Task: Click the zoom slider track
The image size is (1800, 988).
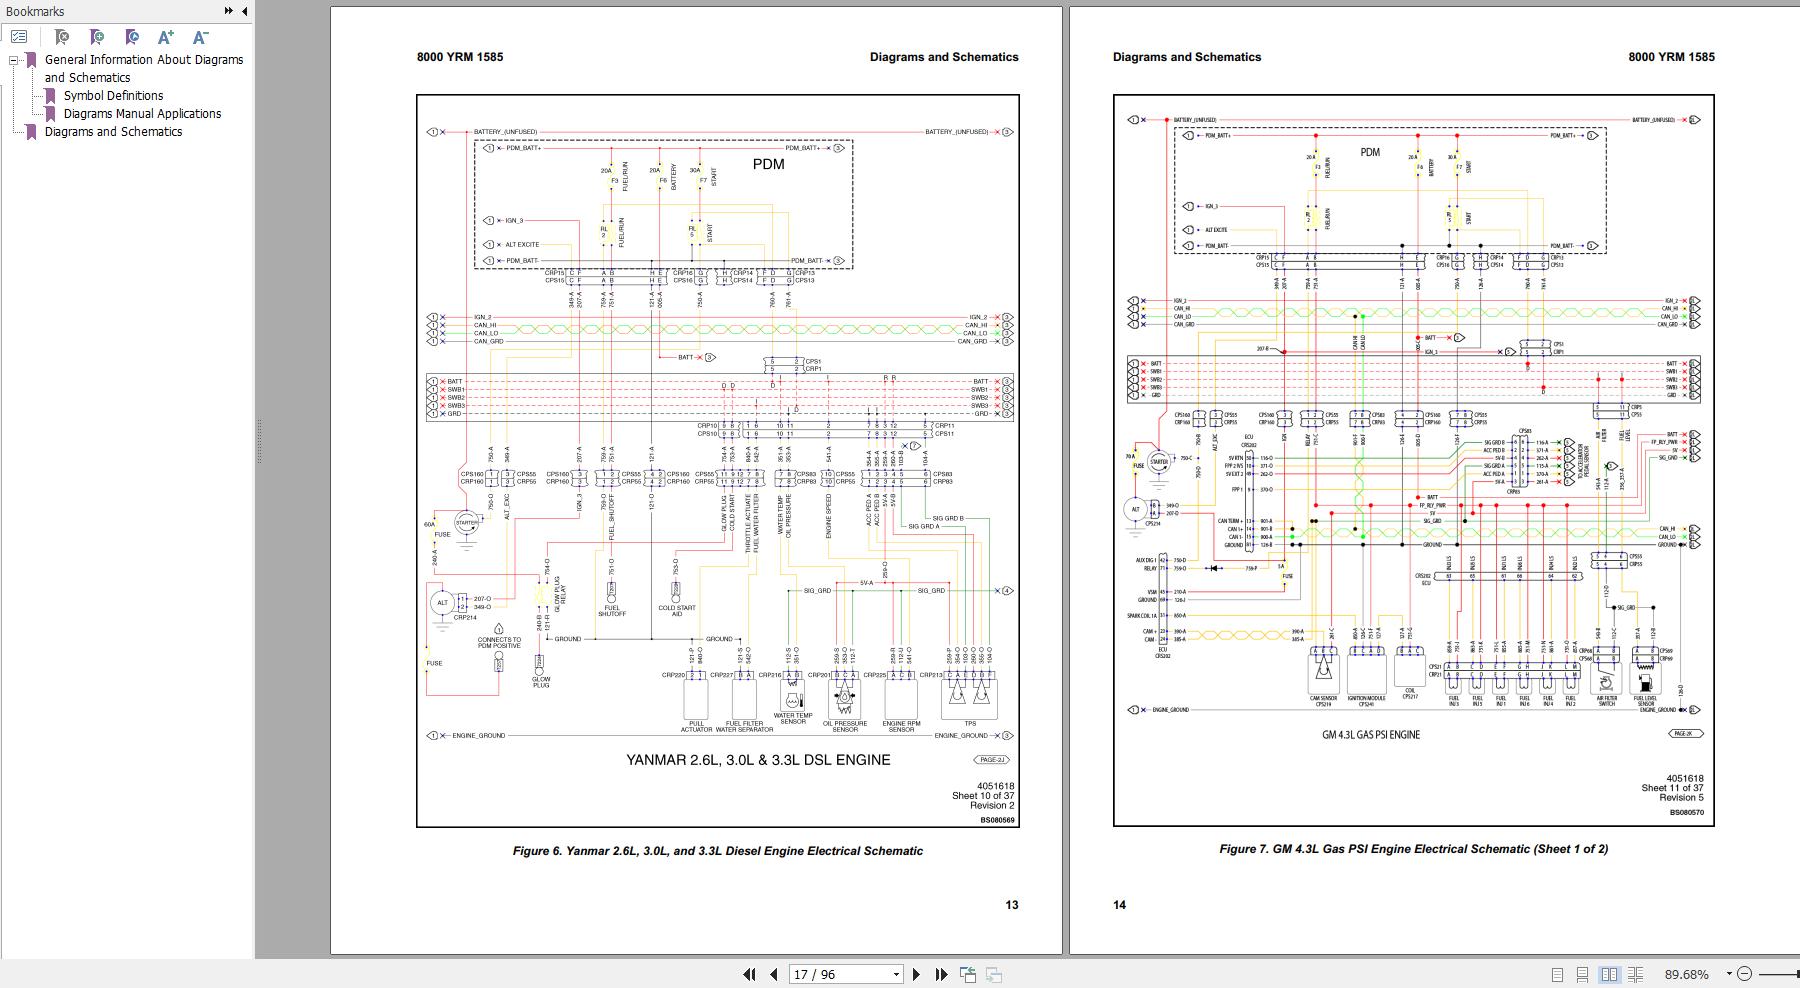Action: coord(1780,974)
